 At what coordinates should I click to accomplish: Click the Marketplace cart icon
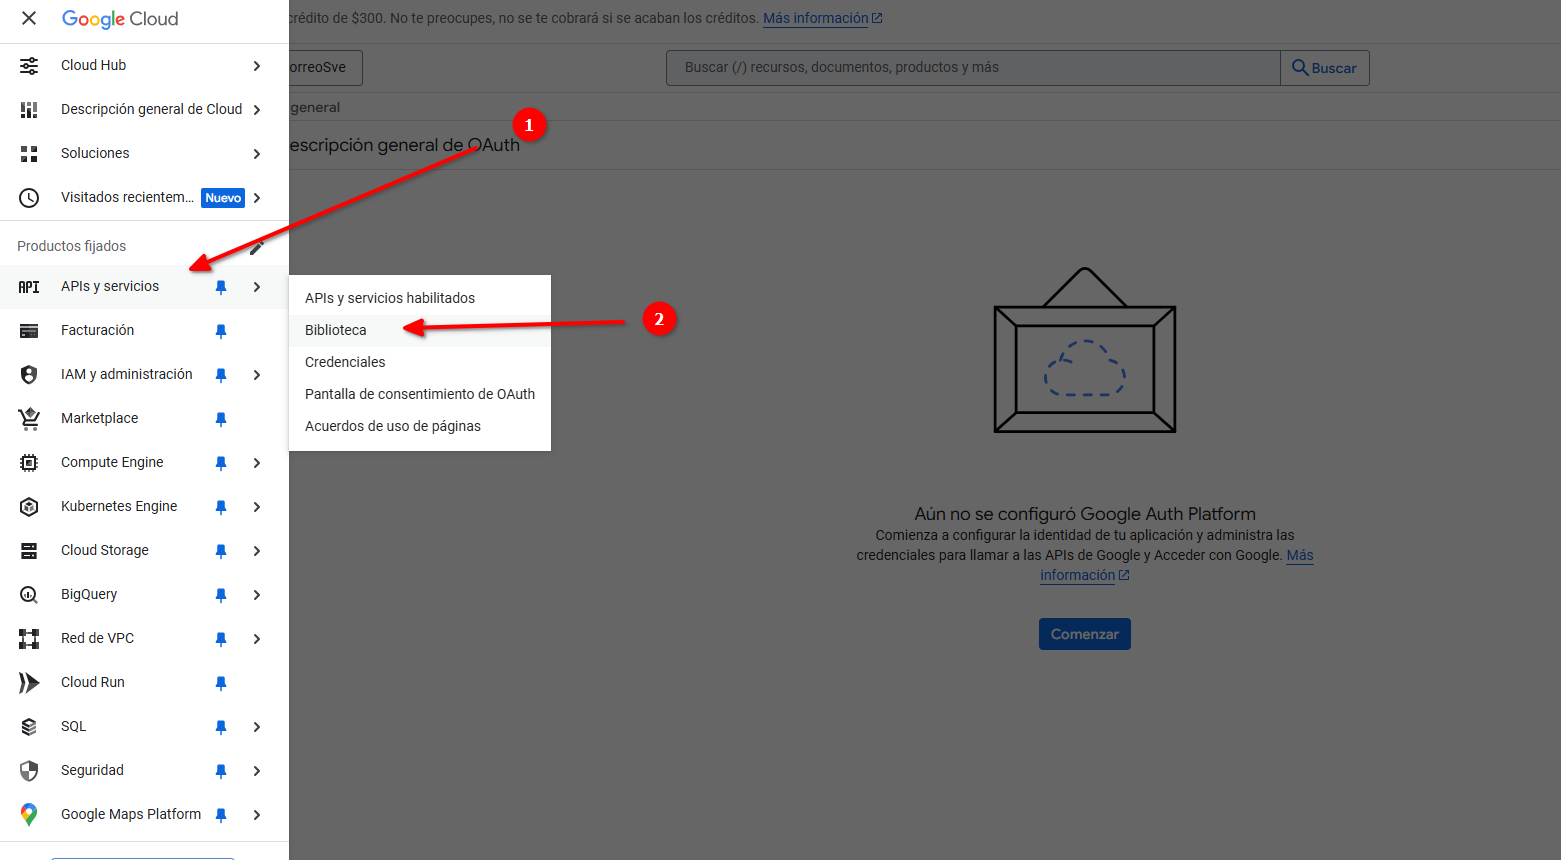click(29, 419)
